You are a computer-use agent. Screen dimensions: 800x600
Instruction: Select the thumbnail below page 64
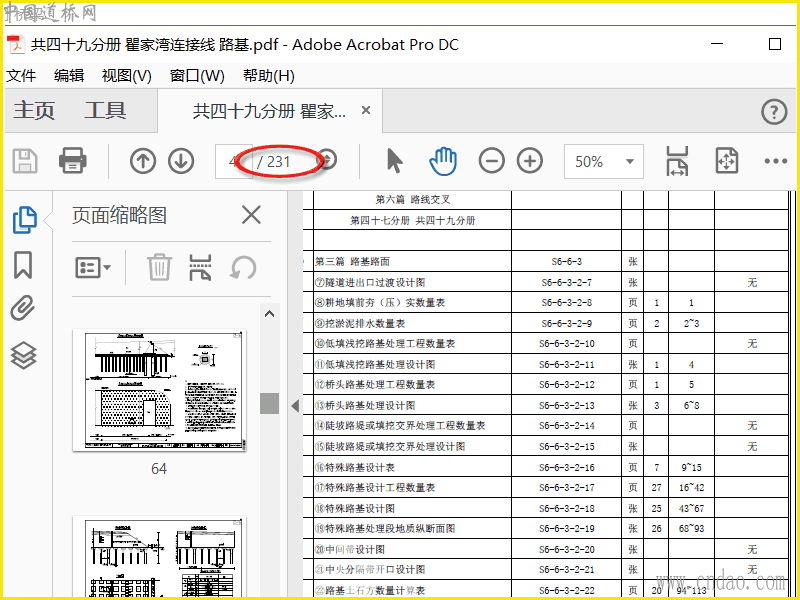[x=159, y=557]
